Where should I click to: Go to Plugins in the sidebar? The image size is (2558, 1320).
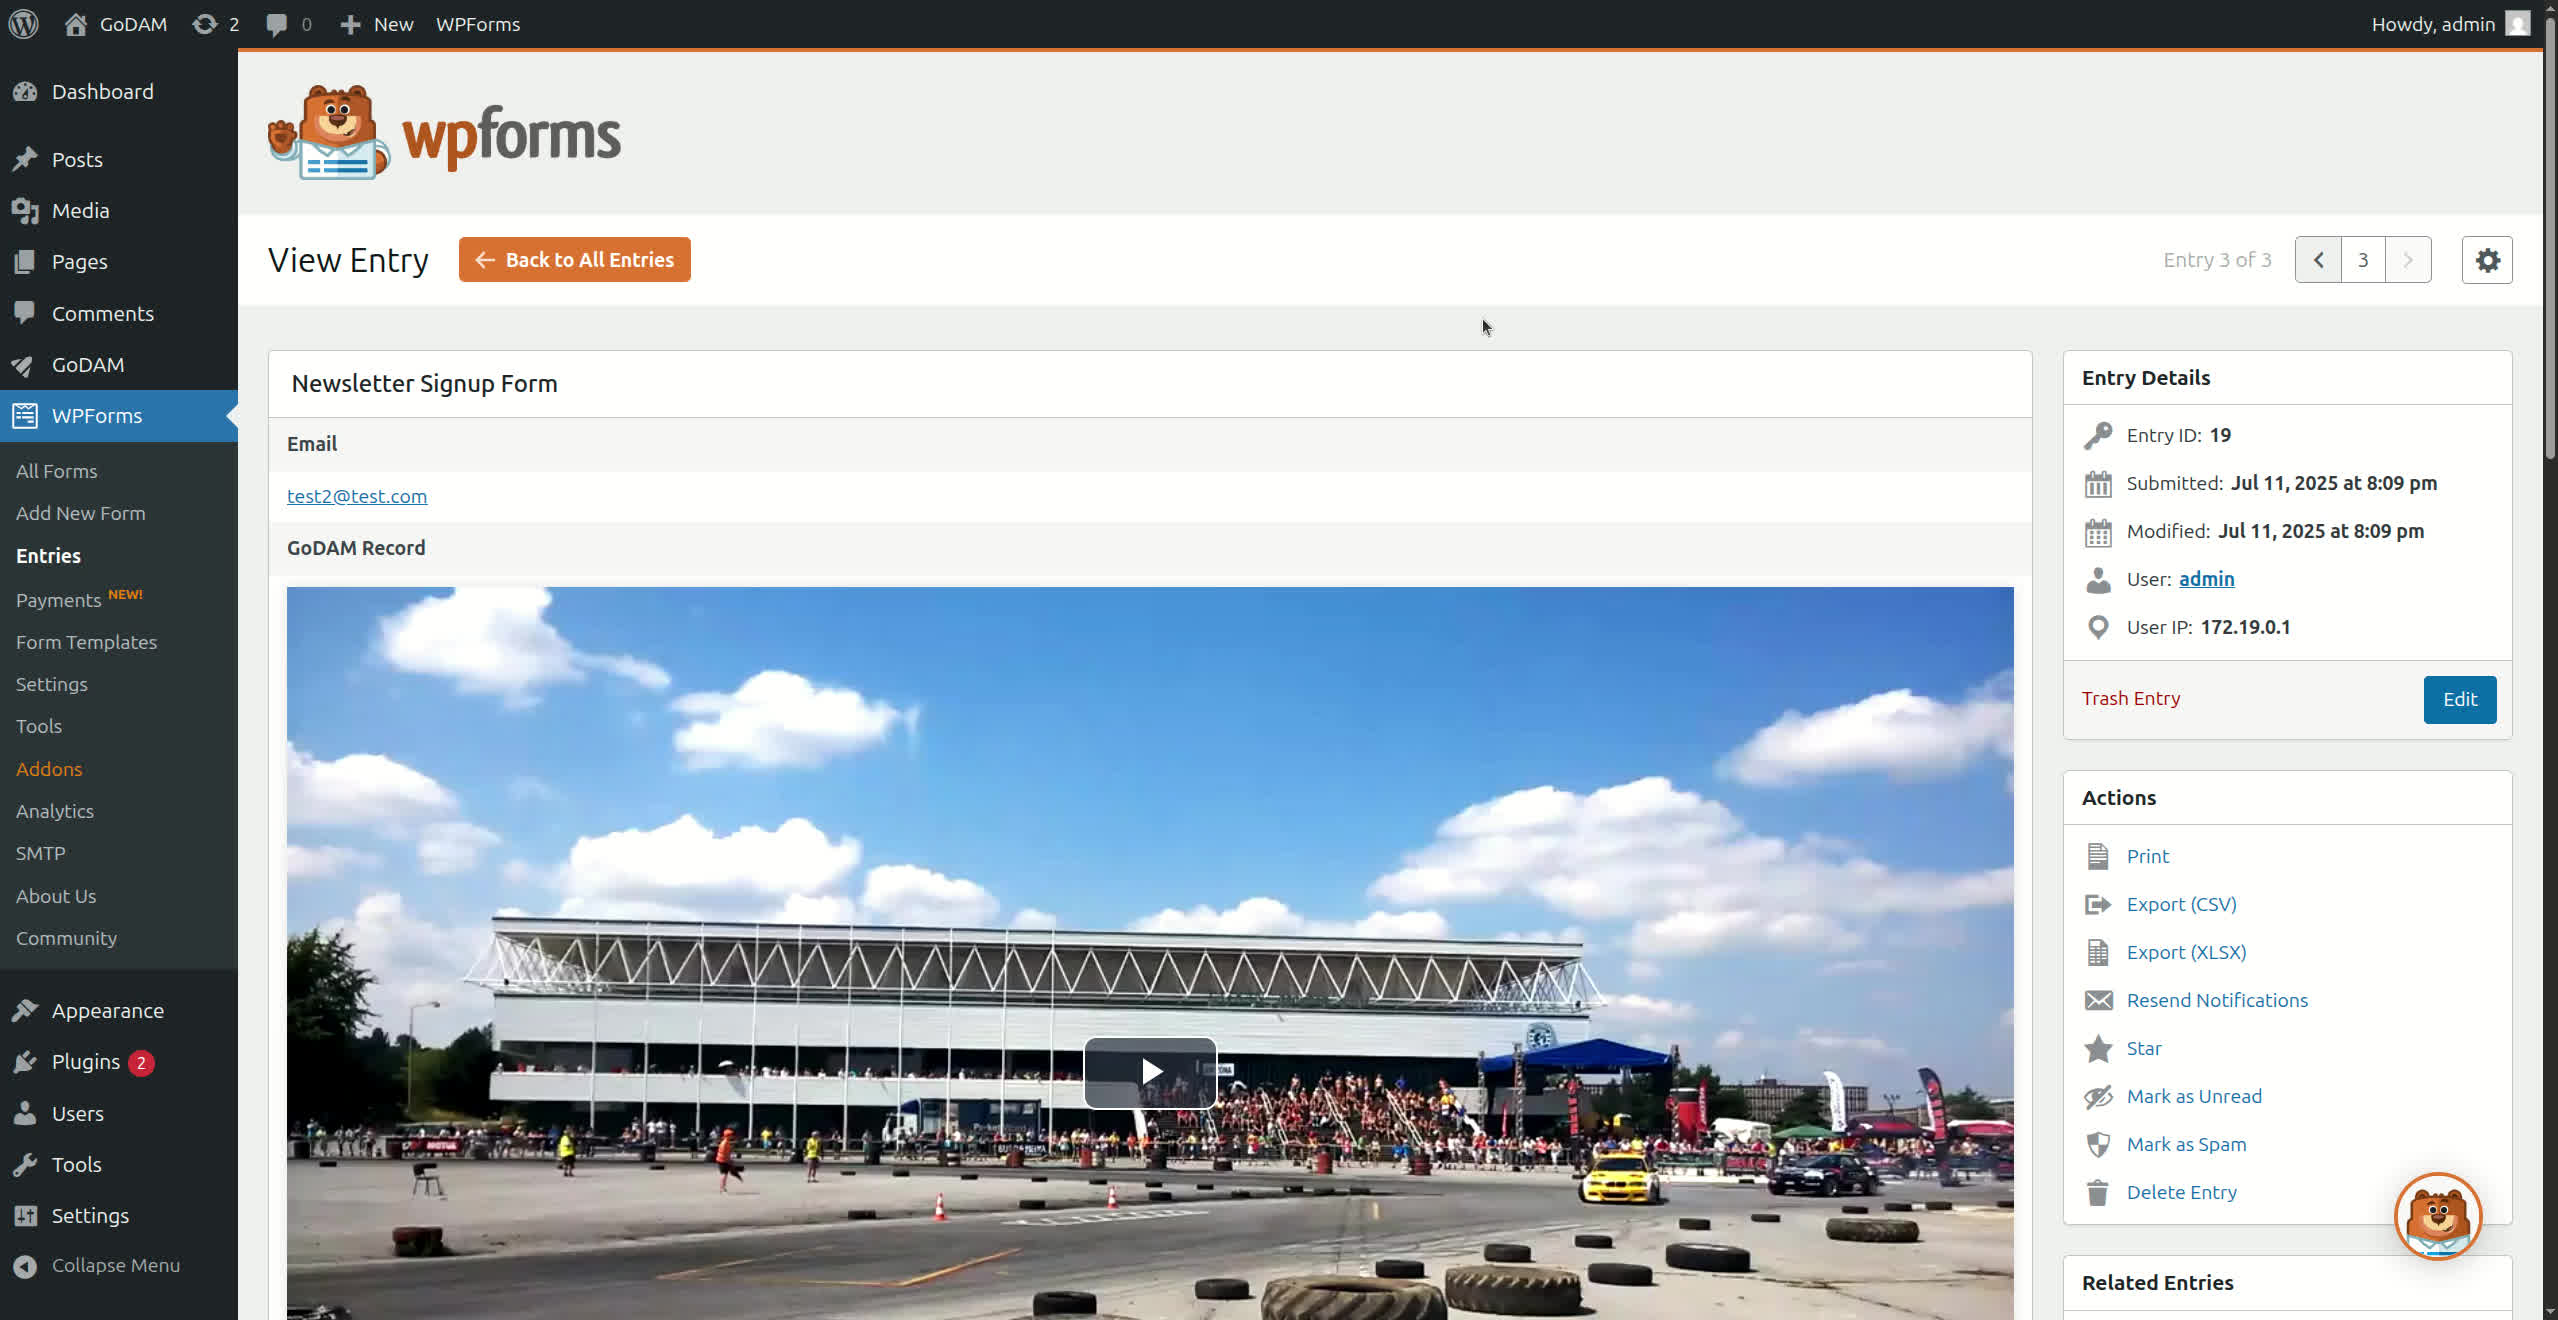tap(86, 1062)
